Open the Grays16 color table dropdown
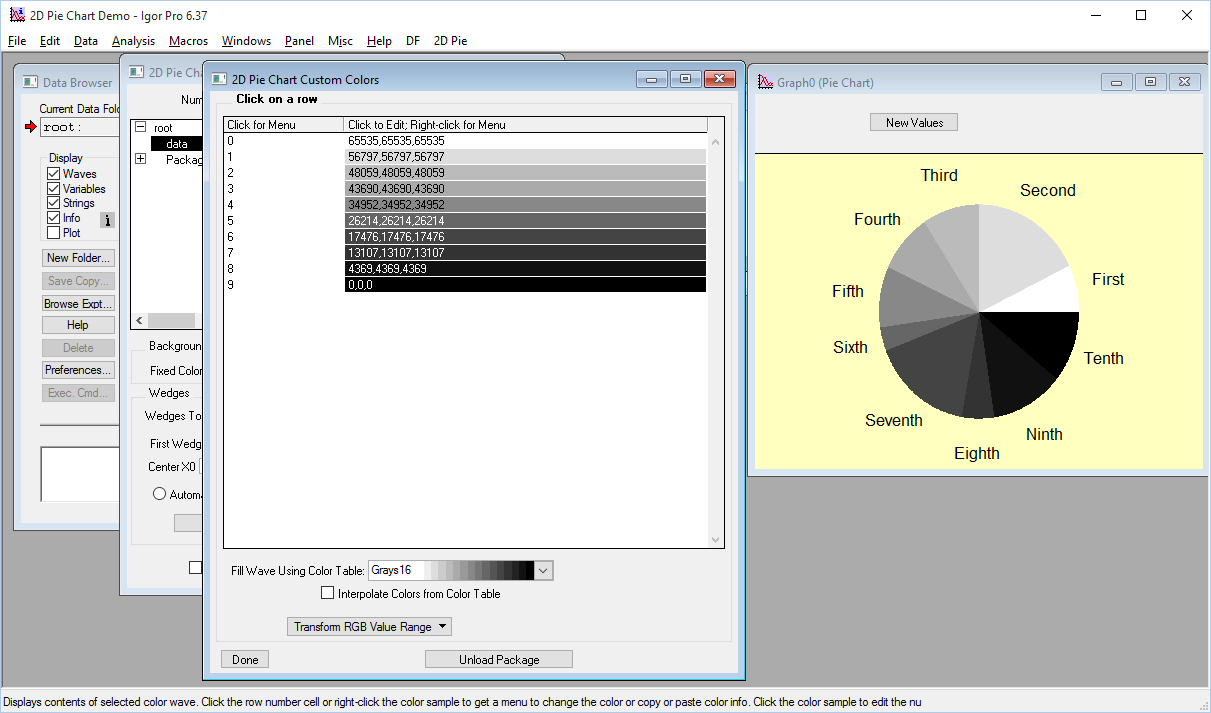 click(542, 570)
